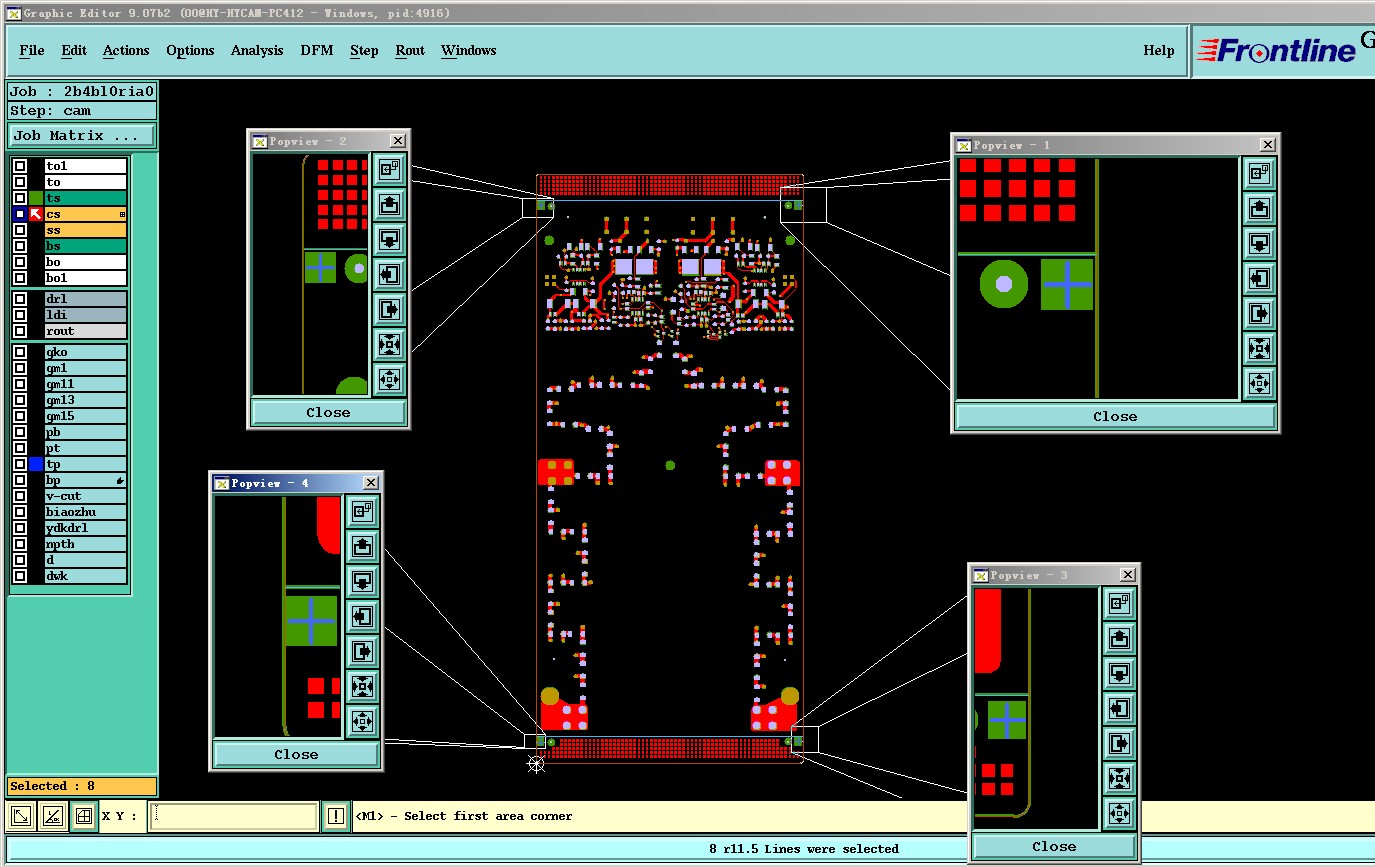The image size is (1375, 867).
Task: Toggle display checkbox for layer cs
Action: [20, 214]
